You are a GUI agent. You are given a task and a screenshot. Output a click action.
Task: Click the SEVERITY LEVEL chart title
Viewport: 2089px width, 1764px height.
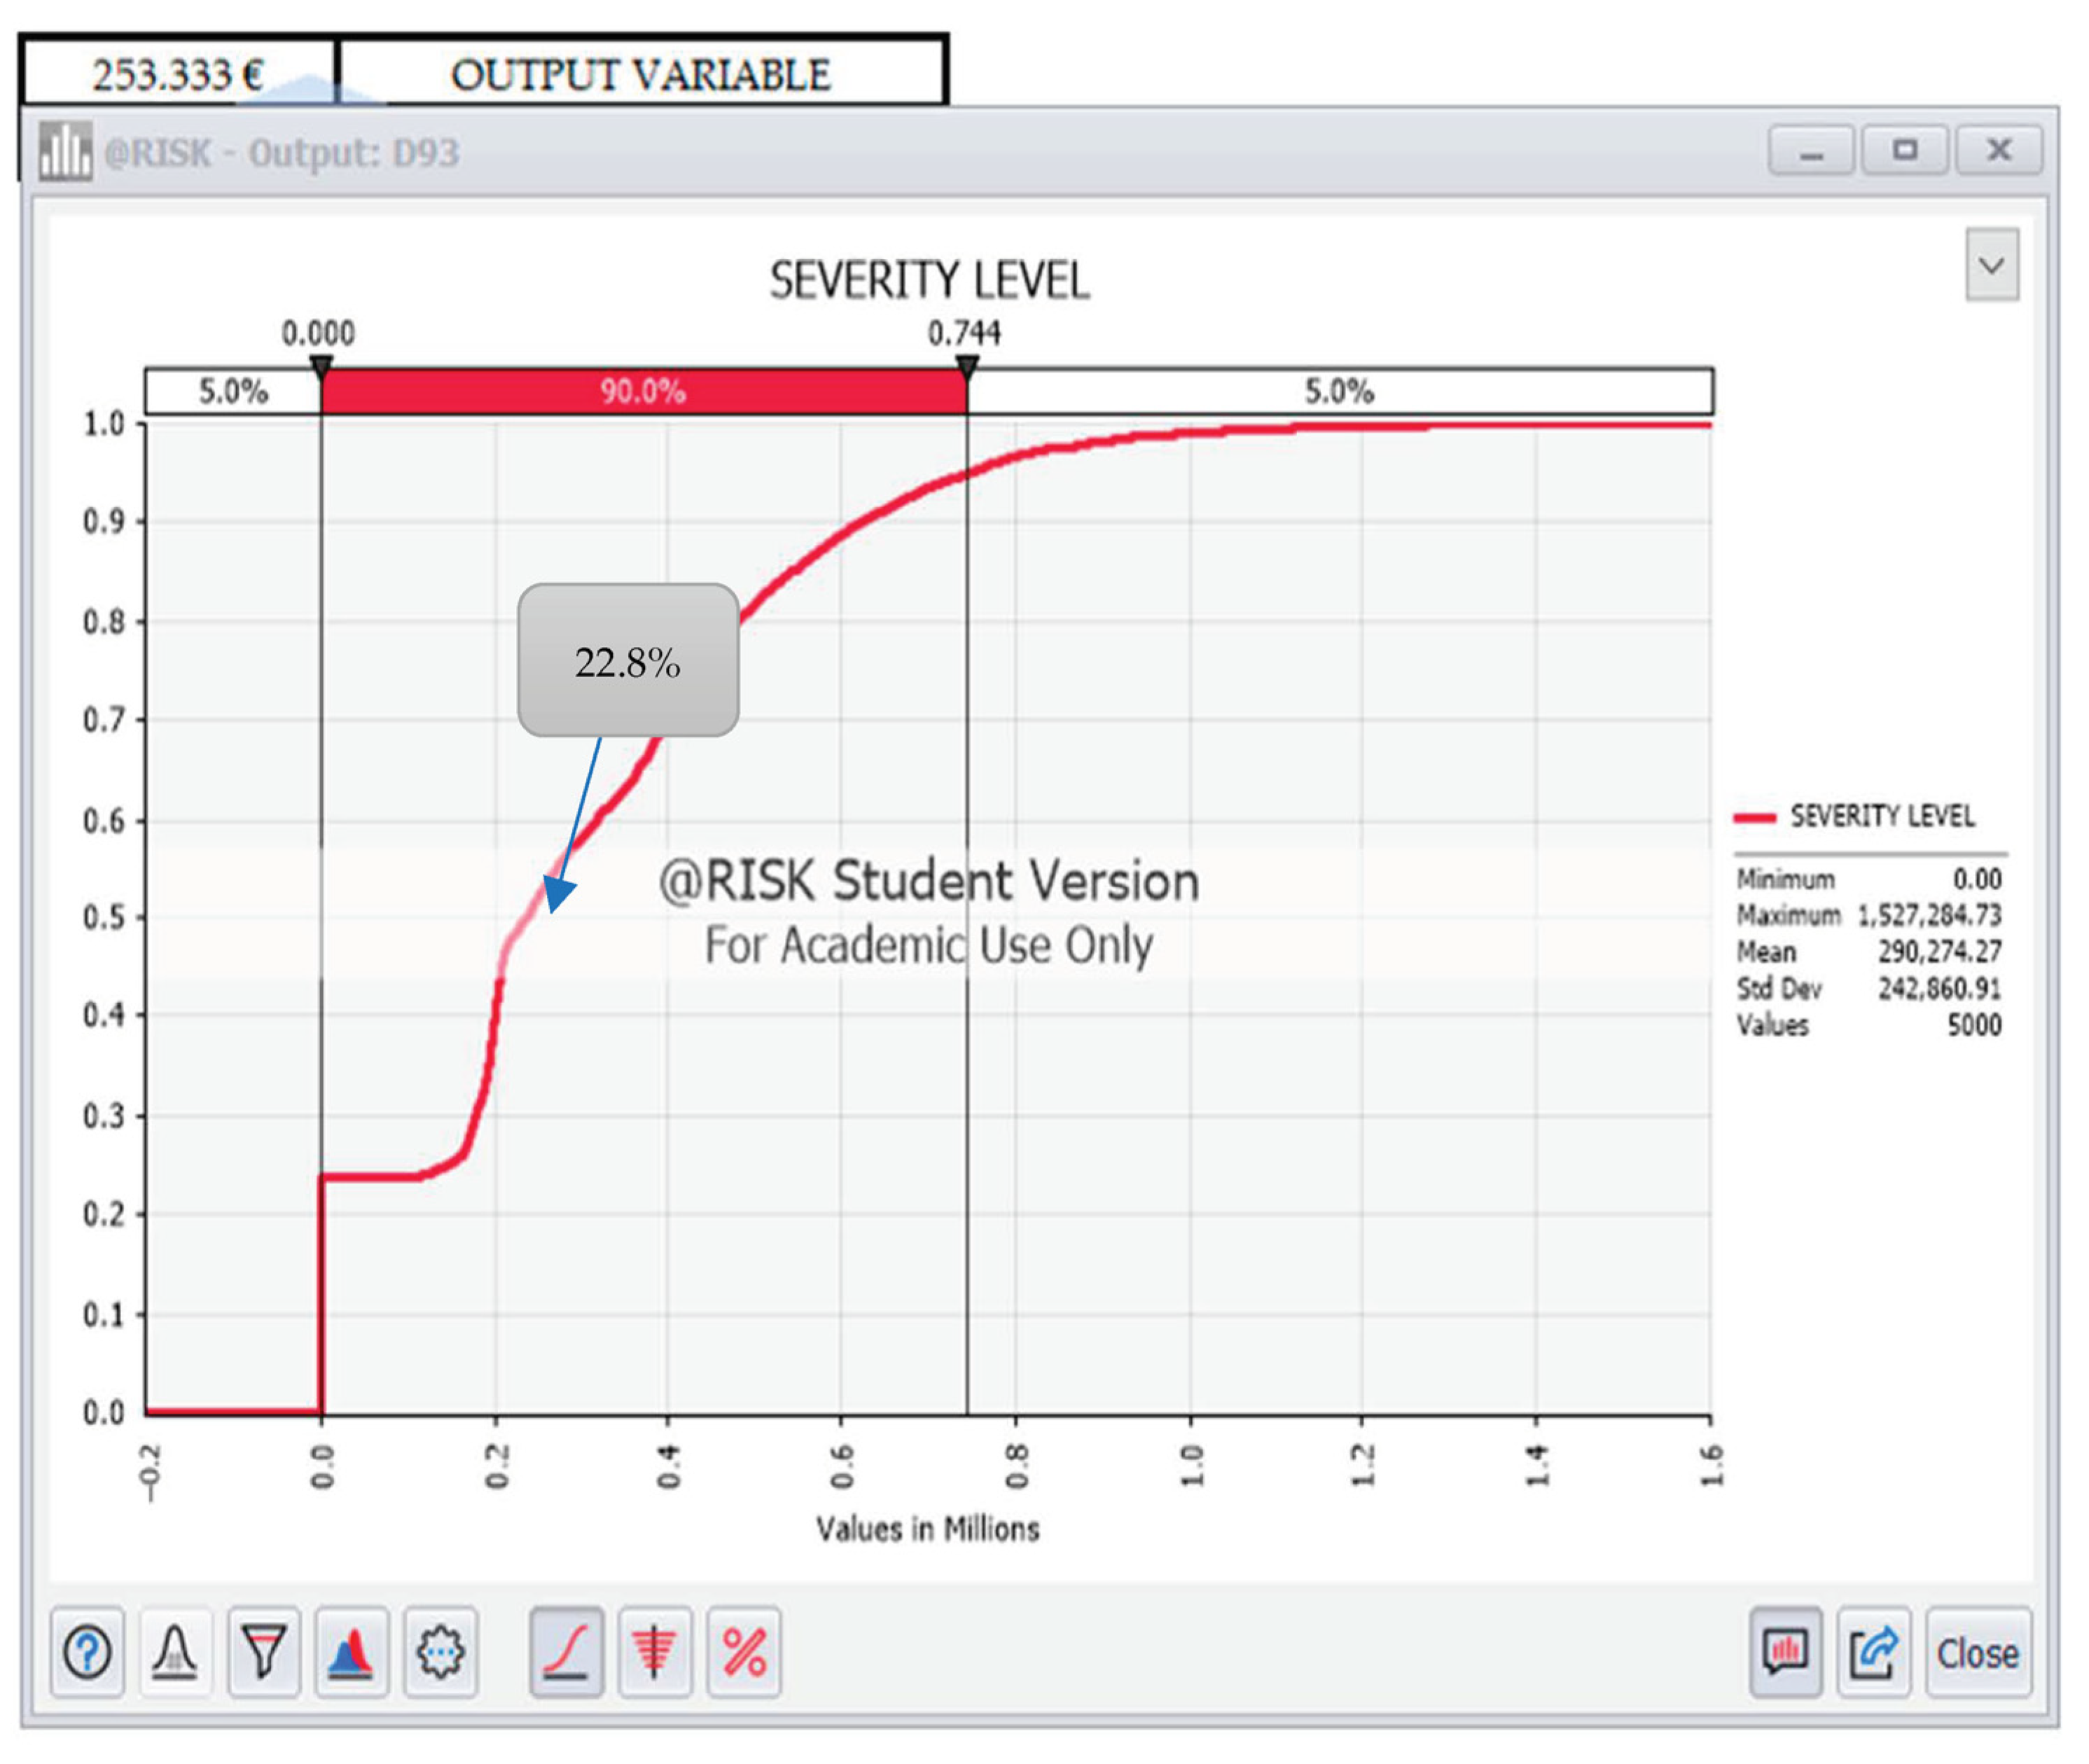click(x=929, y=281)
